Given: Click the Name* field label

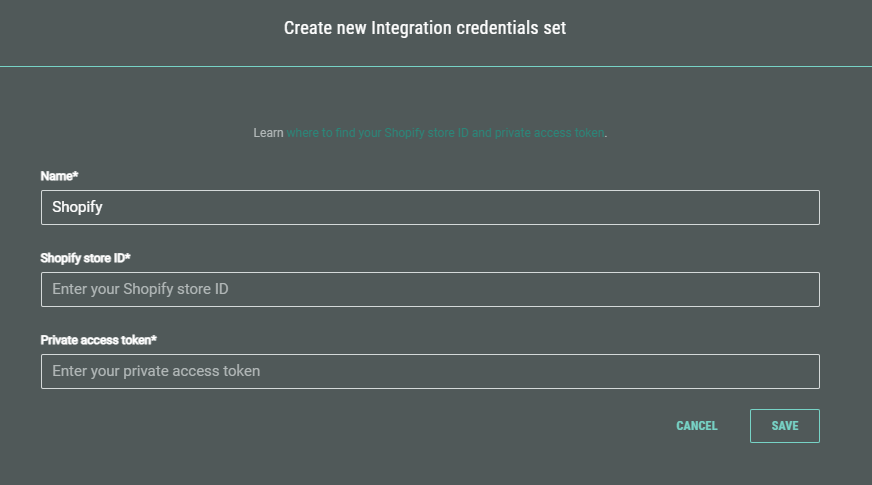Looking at the screenshot, I should (x=59, y=176).
